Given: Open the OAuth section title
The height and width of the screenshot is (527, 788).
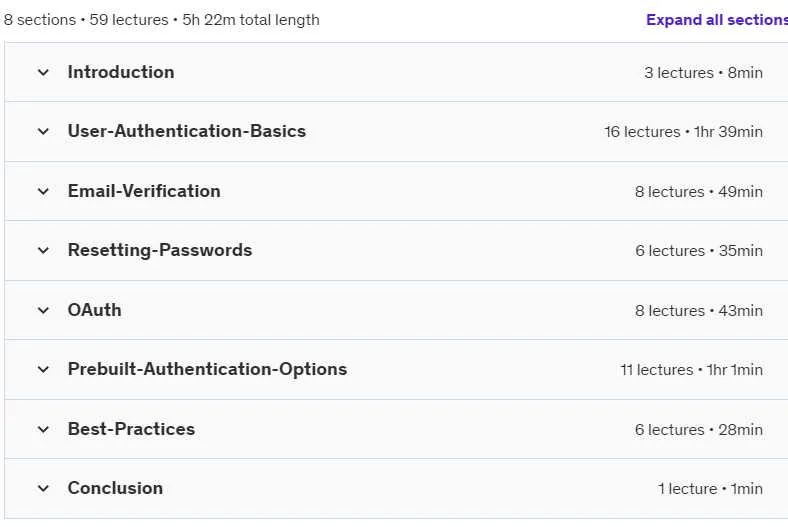Looking at the screenshot, I should (x=94, y=310).
